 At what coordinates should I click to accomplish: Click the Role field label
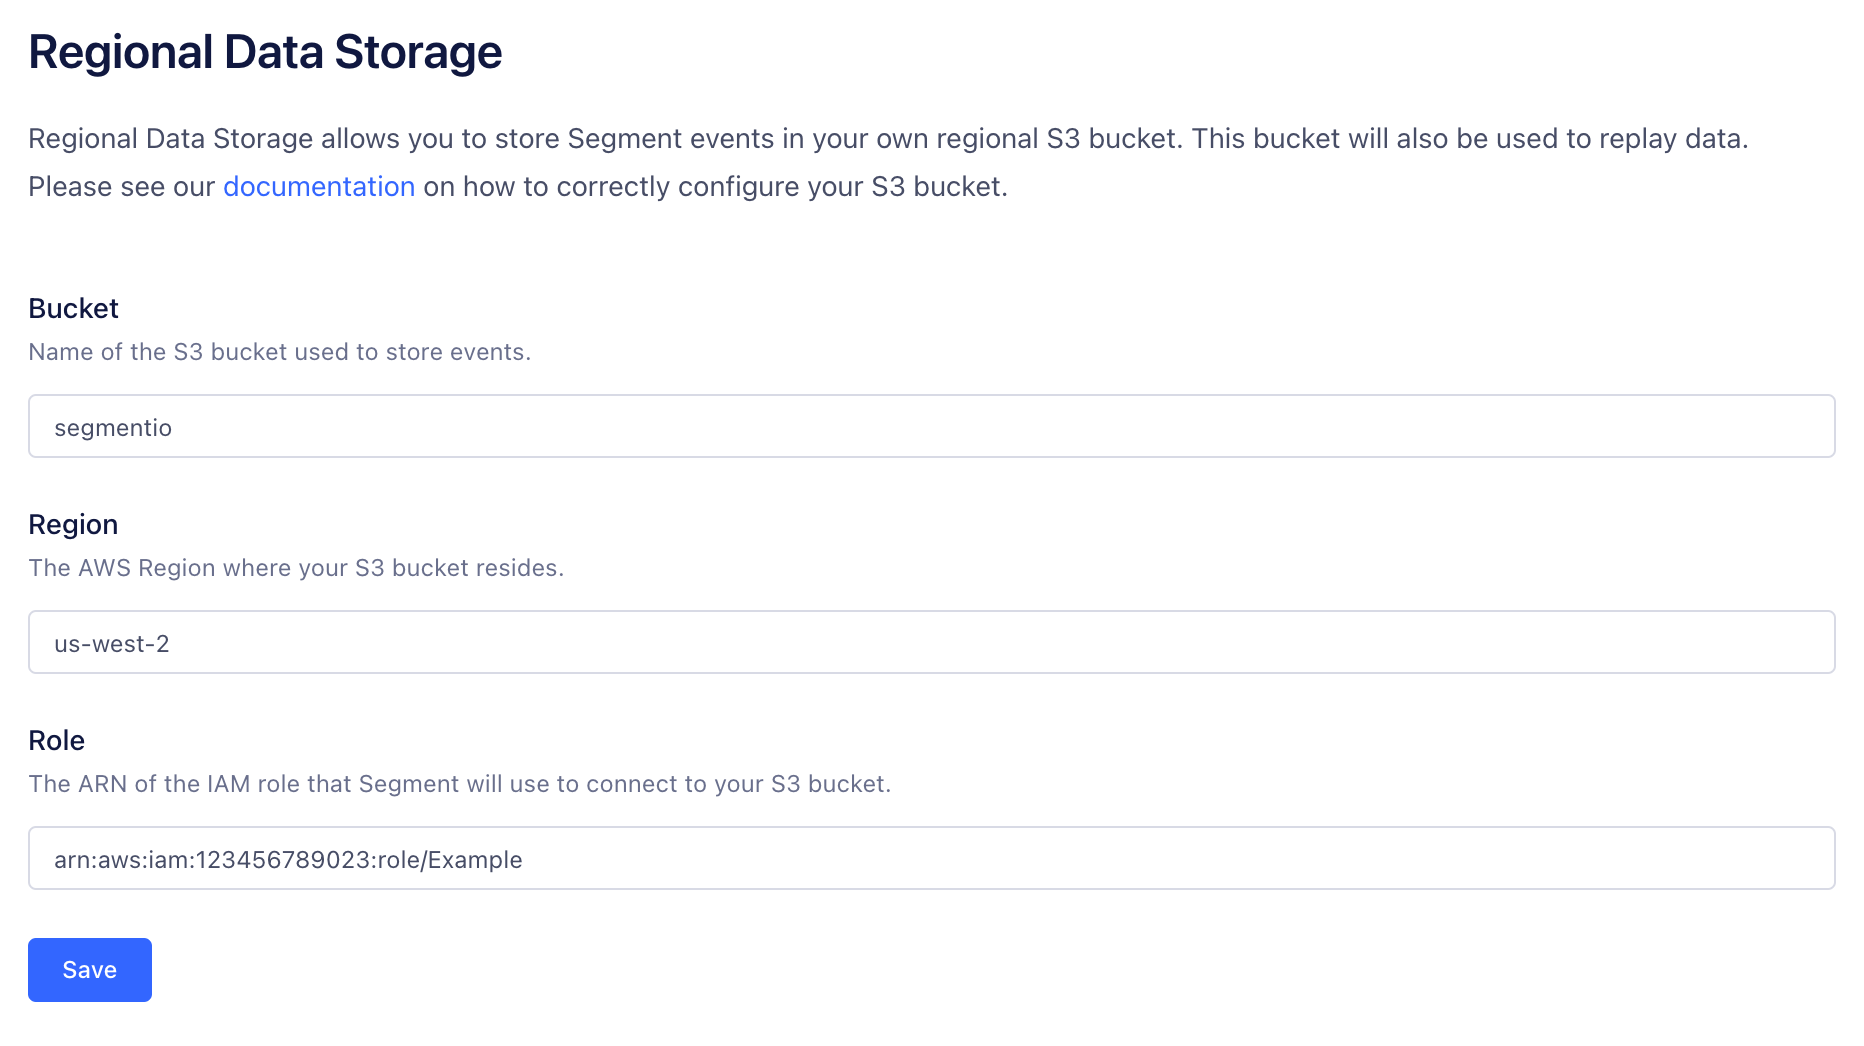[x=56, y=741]
